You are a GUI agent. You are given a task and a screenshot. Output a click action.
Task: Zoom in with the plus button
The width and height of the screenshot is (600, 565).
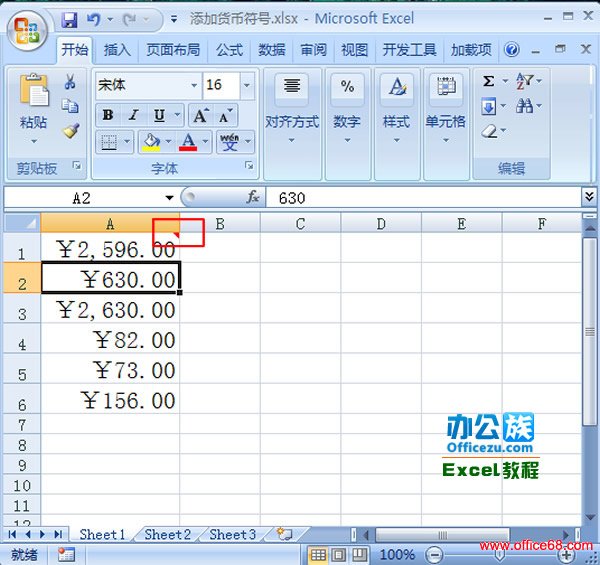tap(567, 555)
